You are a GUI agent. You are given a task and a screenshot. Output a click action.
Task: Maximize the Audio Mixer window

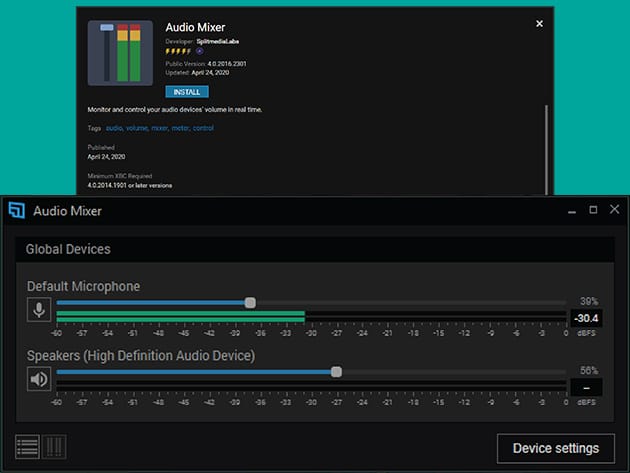coord(593,210)
